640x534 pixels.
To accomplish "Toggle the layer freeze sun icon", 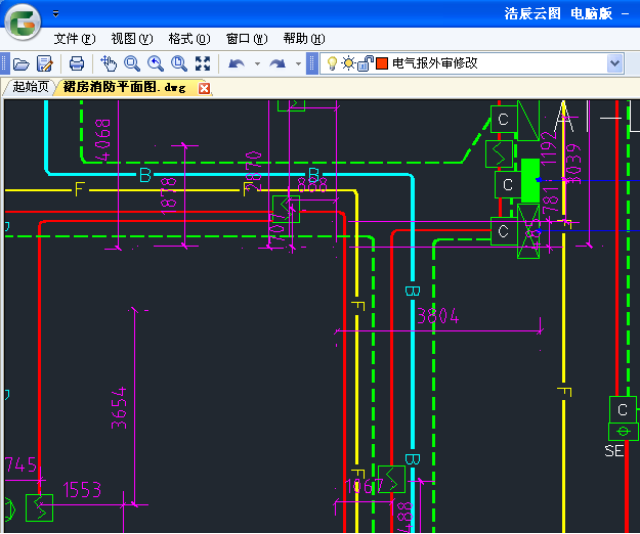I will (x=348, y=63).
